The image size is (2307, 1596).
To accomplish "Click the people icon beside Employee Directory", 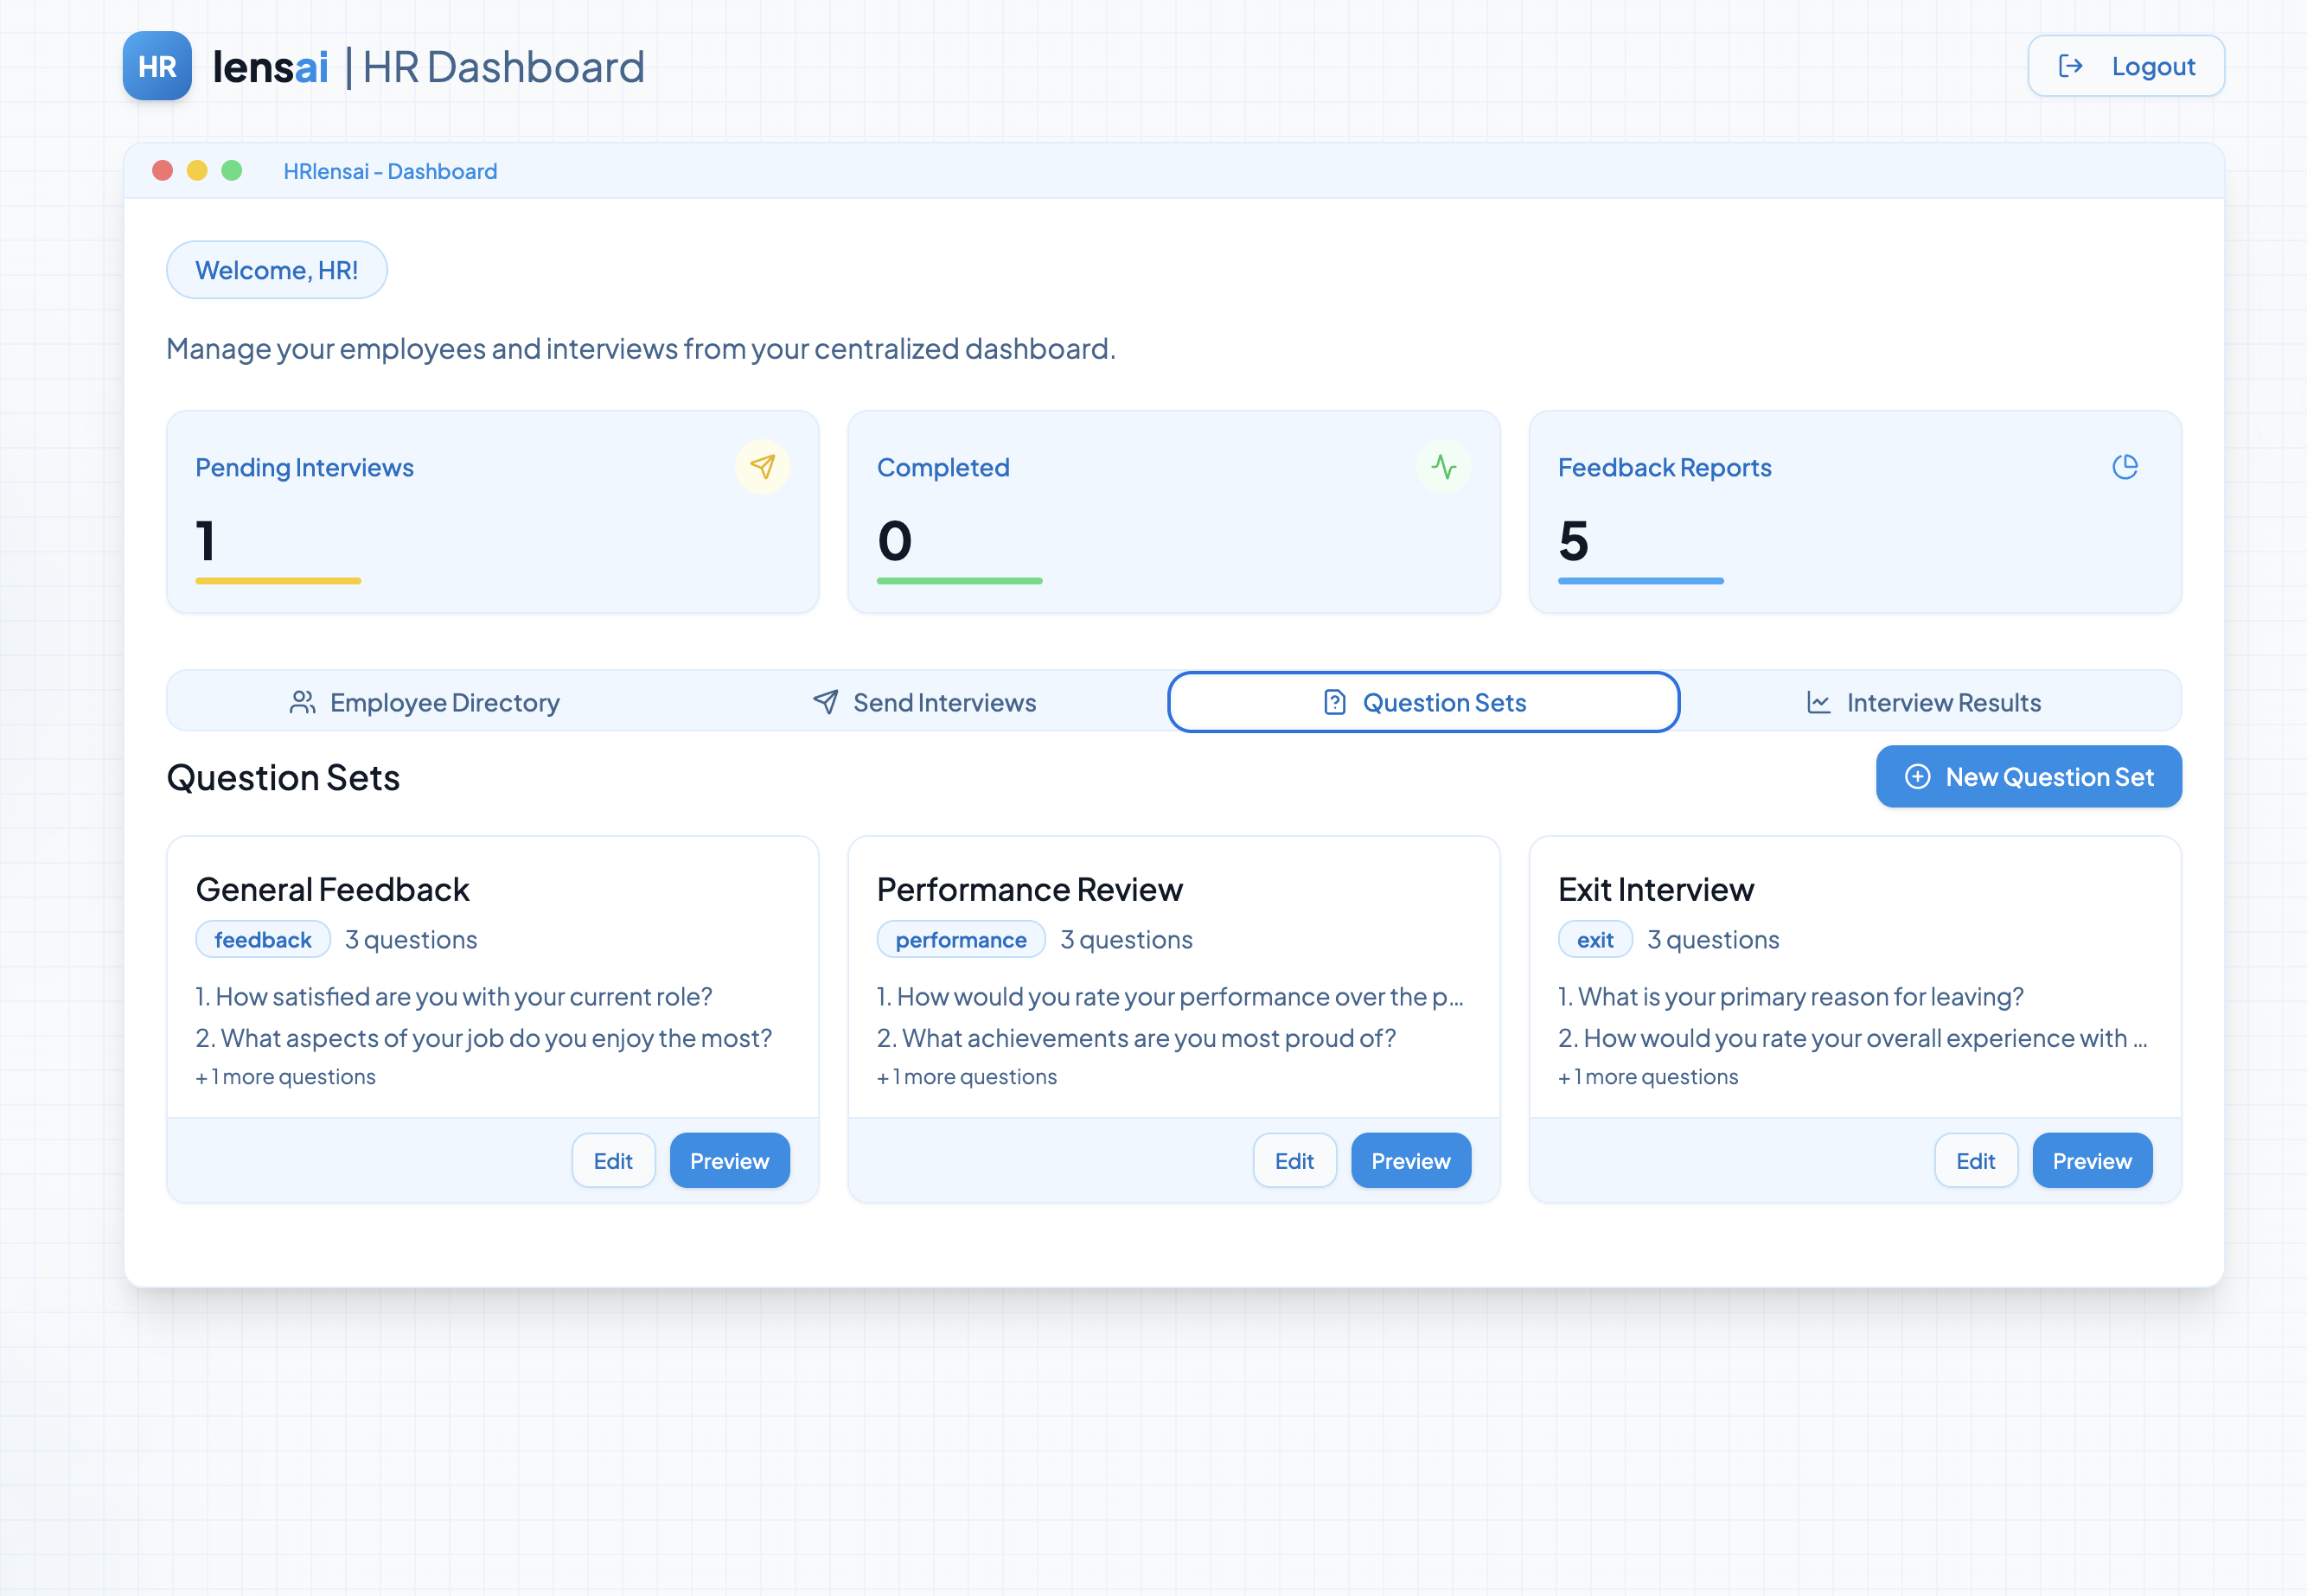I will point(302,702).
